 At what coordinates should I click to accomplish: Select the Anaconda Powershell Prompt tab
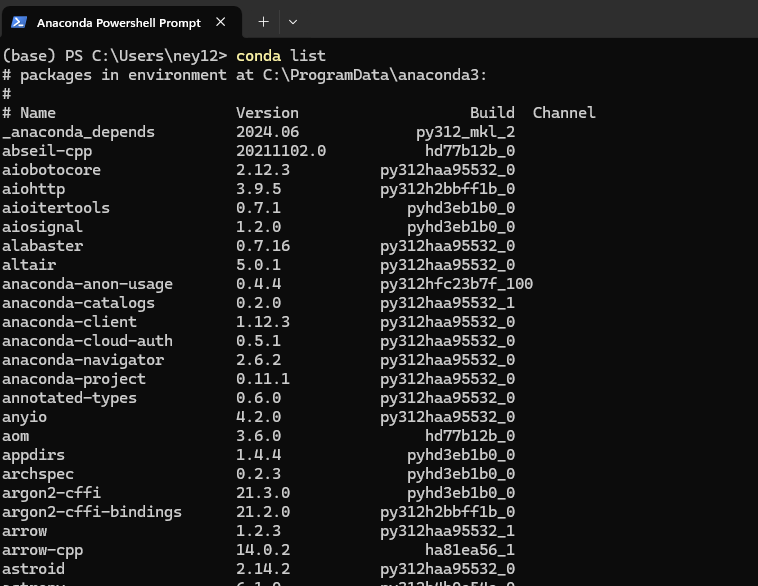coord(121,22)
